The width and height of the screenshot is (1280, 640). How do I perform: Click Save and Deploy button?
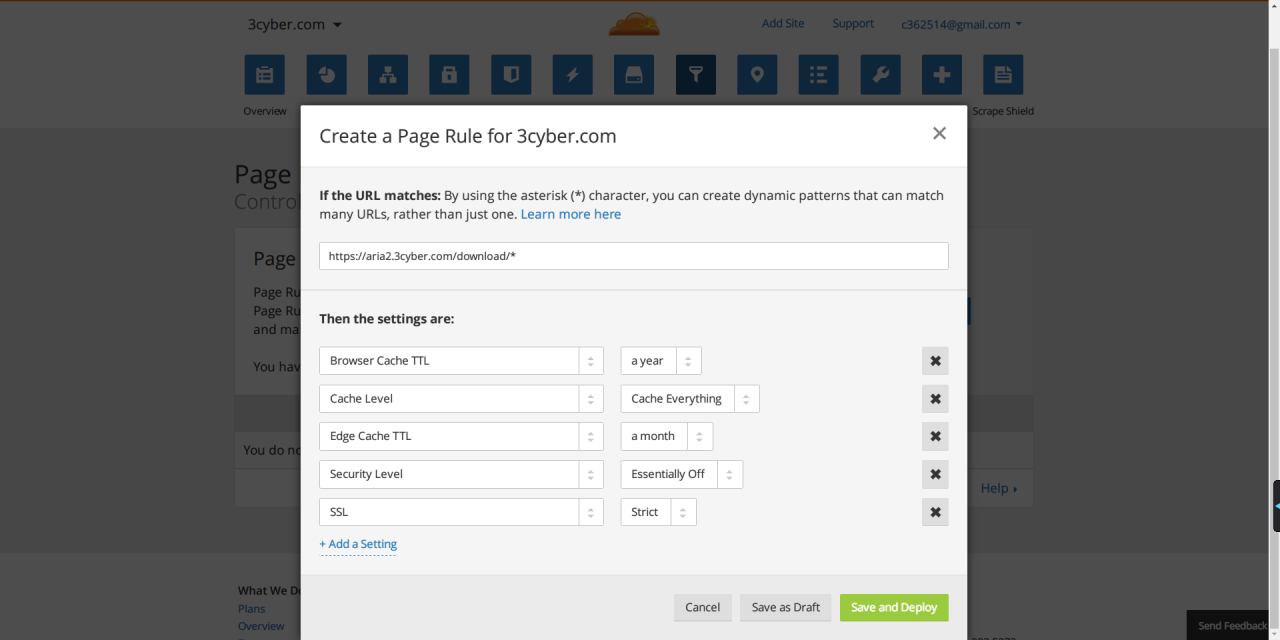click(894, 607)
